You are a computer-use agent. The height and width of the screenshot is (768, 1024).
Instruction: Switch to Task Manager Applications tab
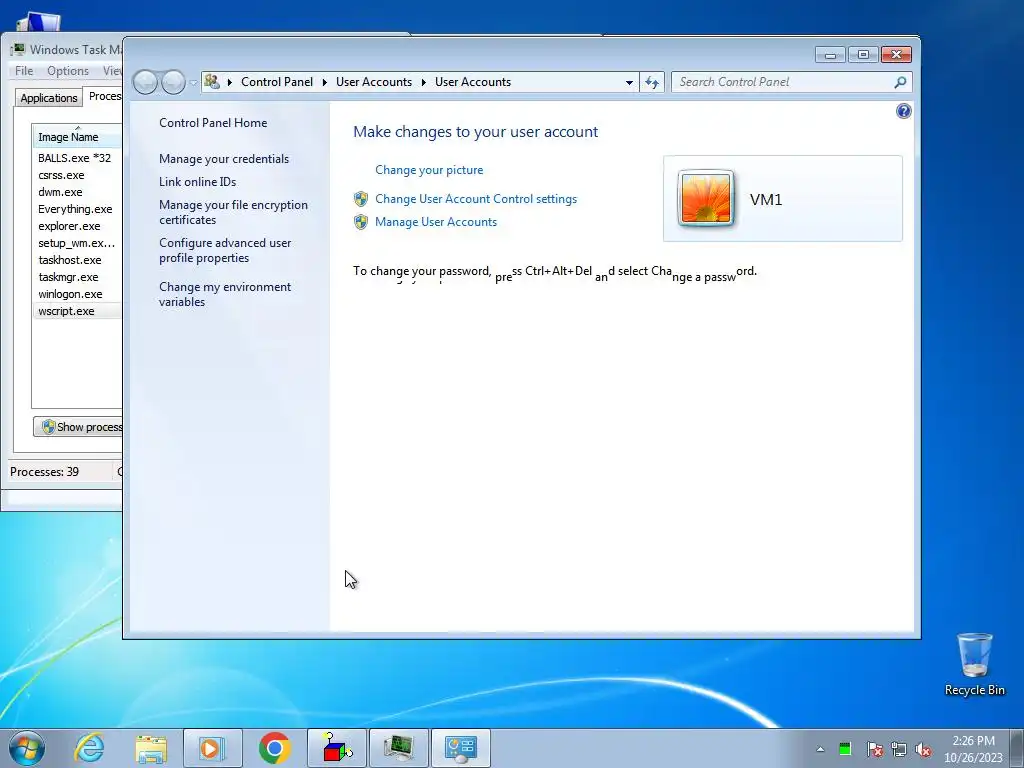coord(48,98)
